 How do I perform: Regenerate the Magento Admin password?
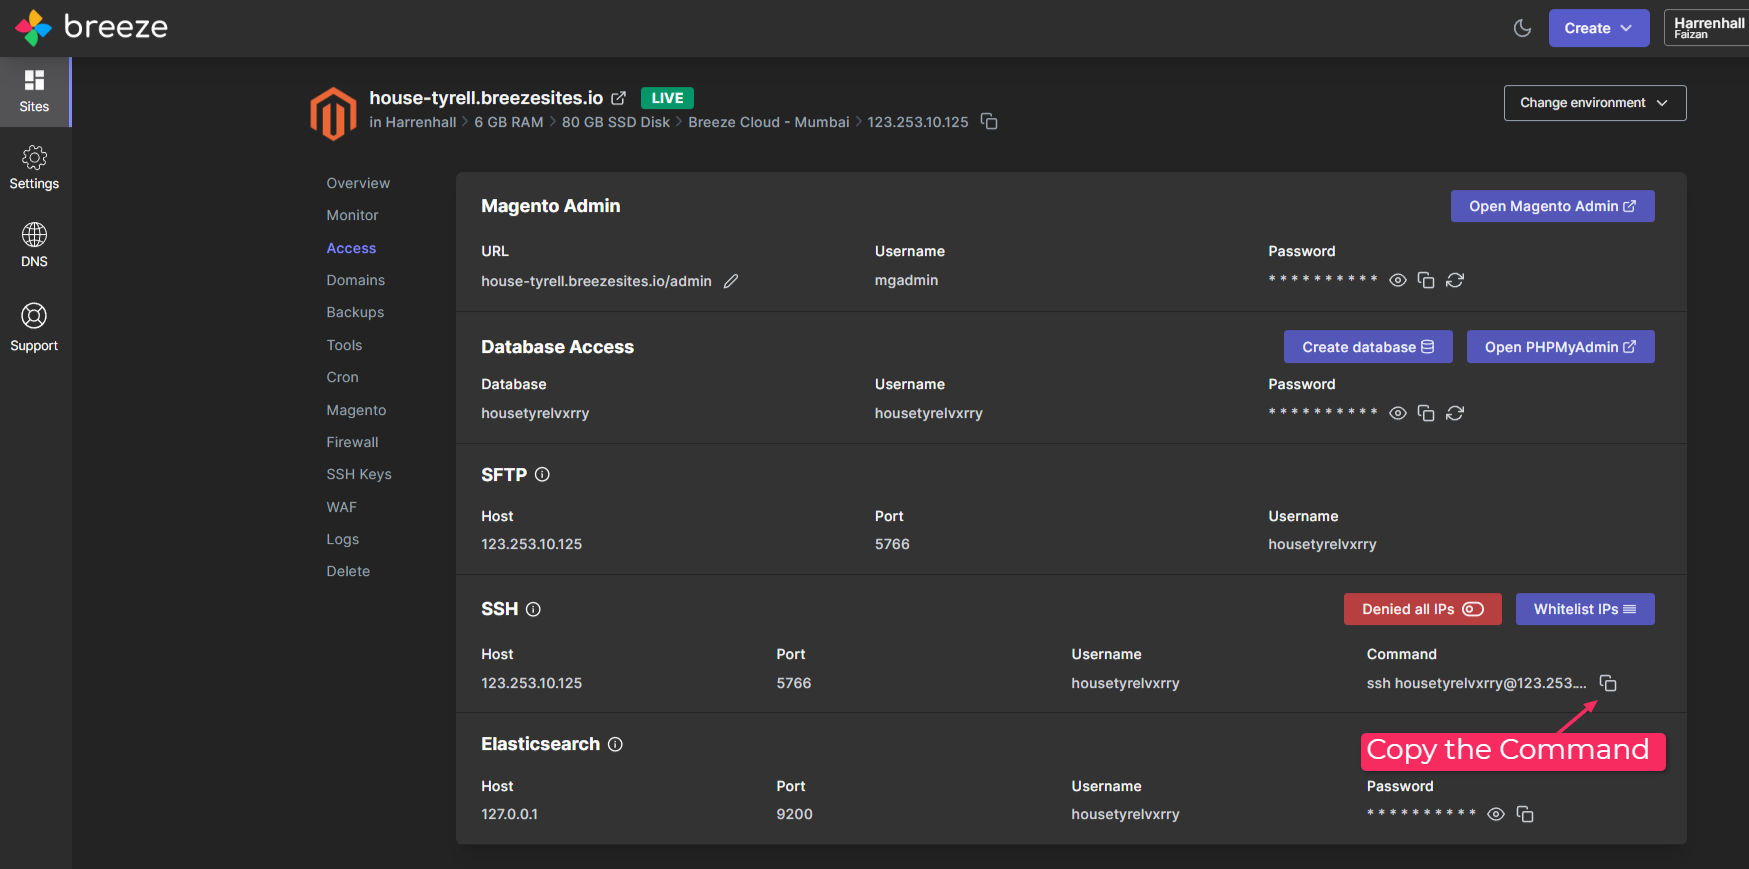tap(1455, 280)
